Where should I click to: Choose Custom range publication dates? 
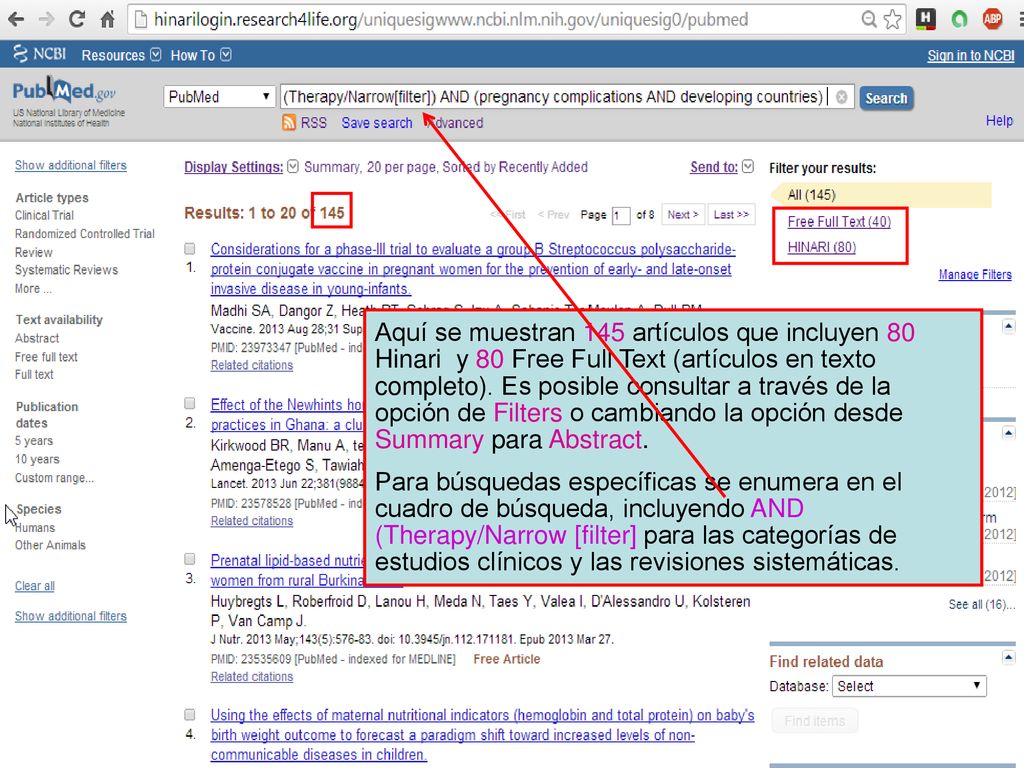(x=54, y=477)
